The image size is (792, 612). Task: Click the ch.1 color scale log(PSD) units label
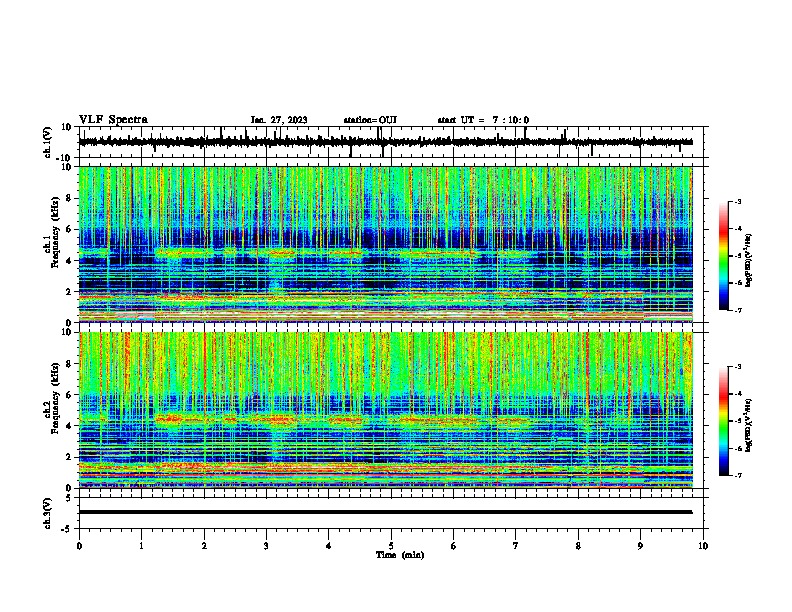(749, 261)
